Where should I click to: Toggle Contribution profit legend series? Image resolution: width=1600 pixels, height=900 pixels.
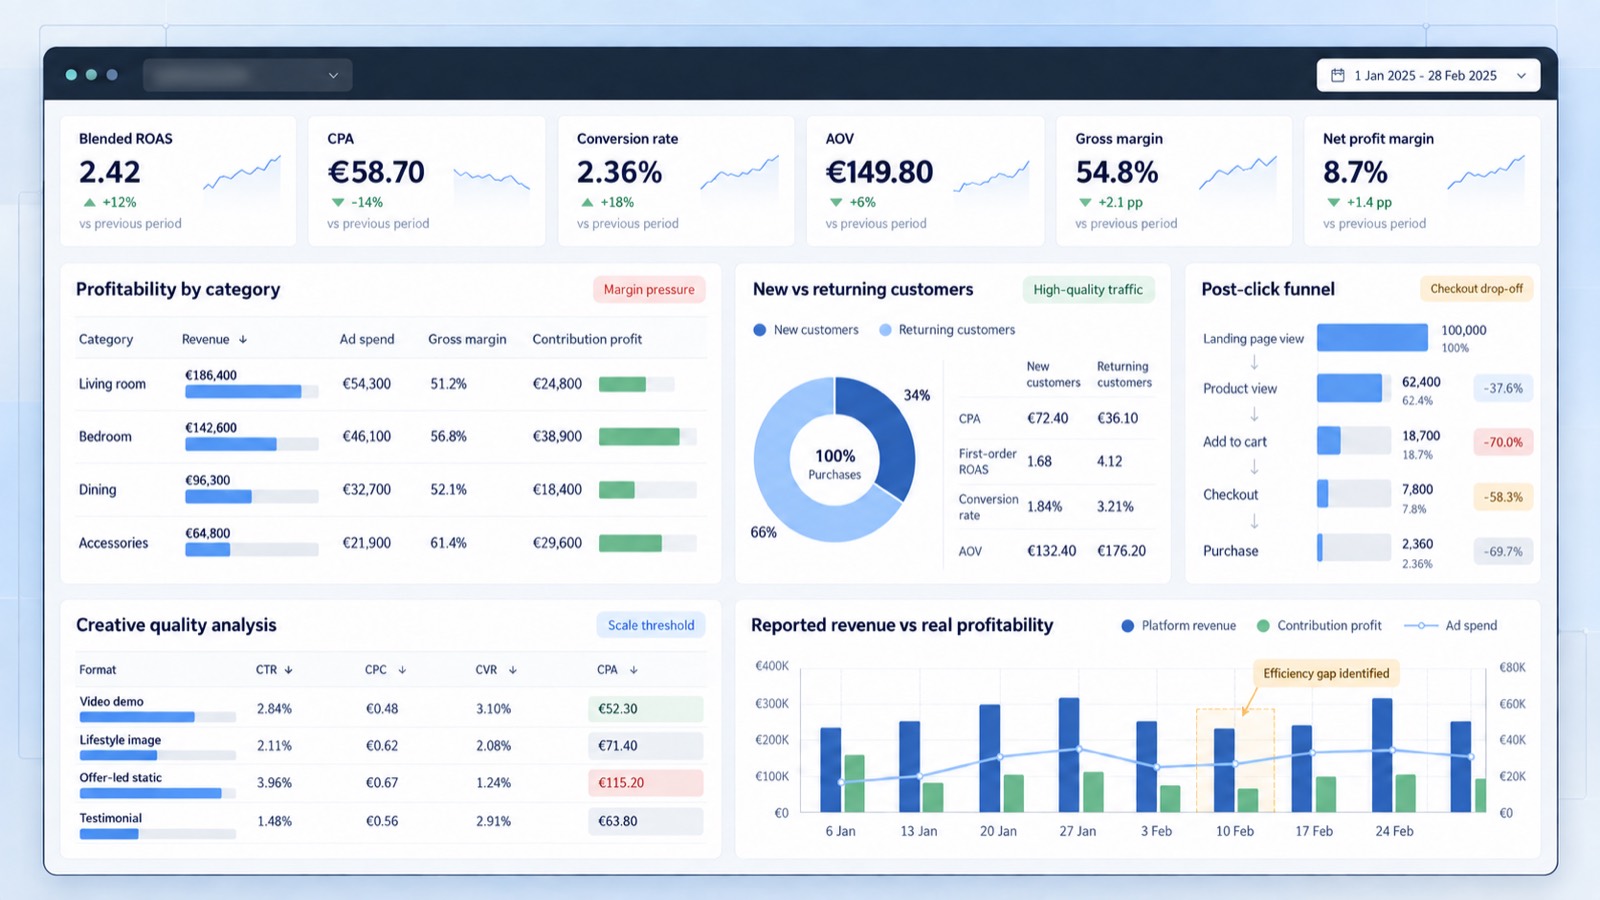coord(1263,626)
